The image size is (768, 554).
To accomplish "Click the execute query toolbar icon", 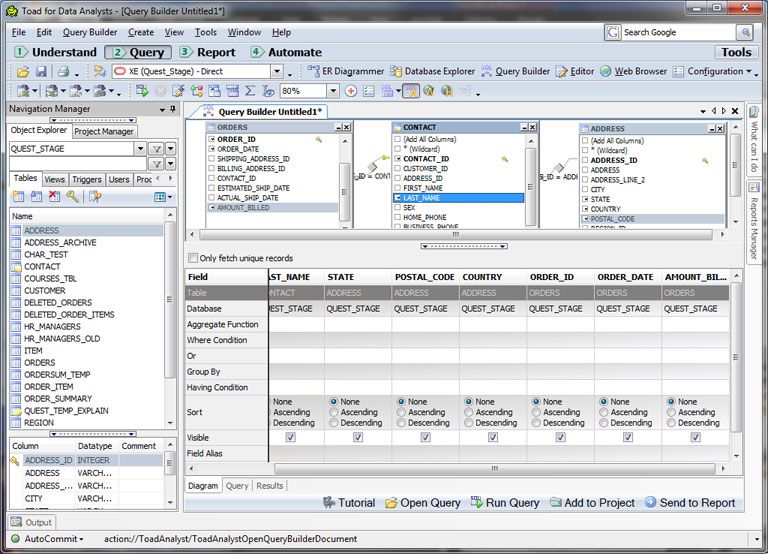I will (142, 91).
